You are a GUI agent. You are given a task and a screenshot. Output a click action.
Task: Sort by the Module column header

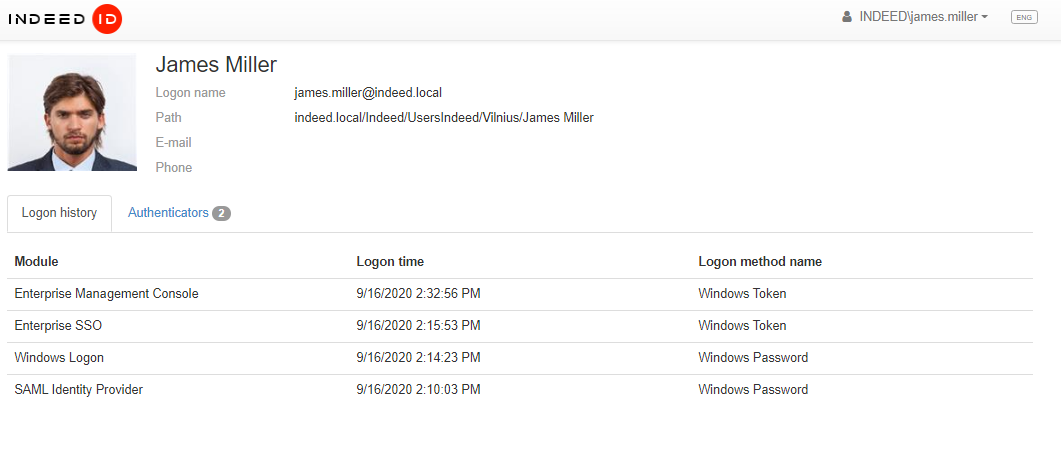tap(36, 262)
